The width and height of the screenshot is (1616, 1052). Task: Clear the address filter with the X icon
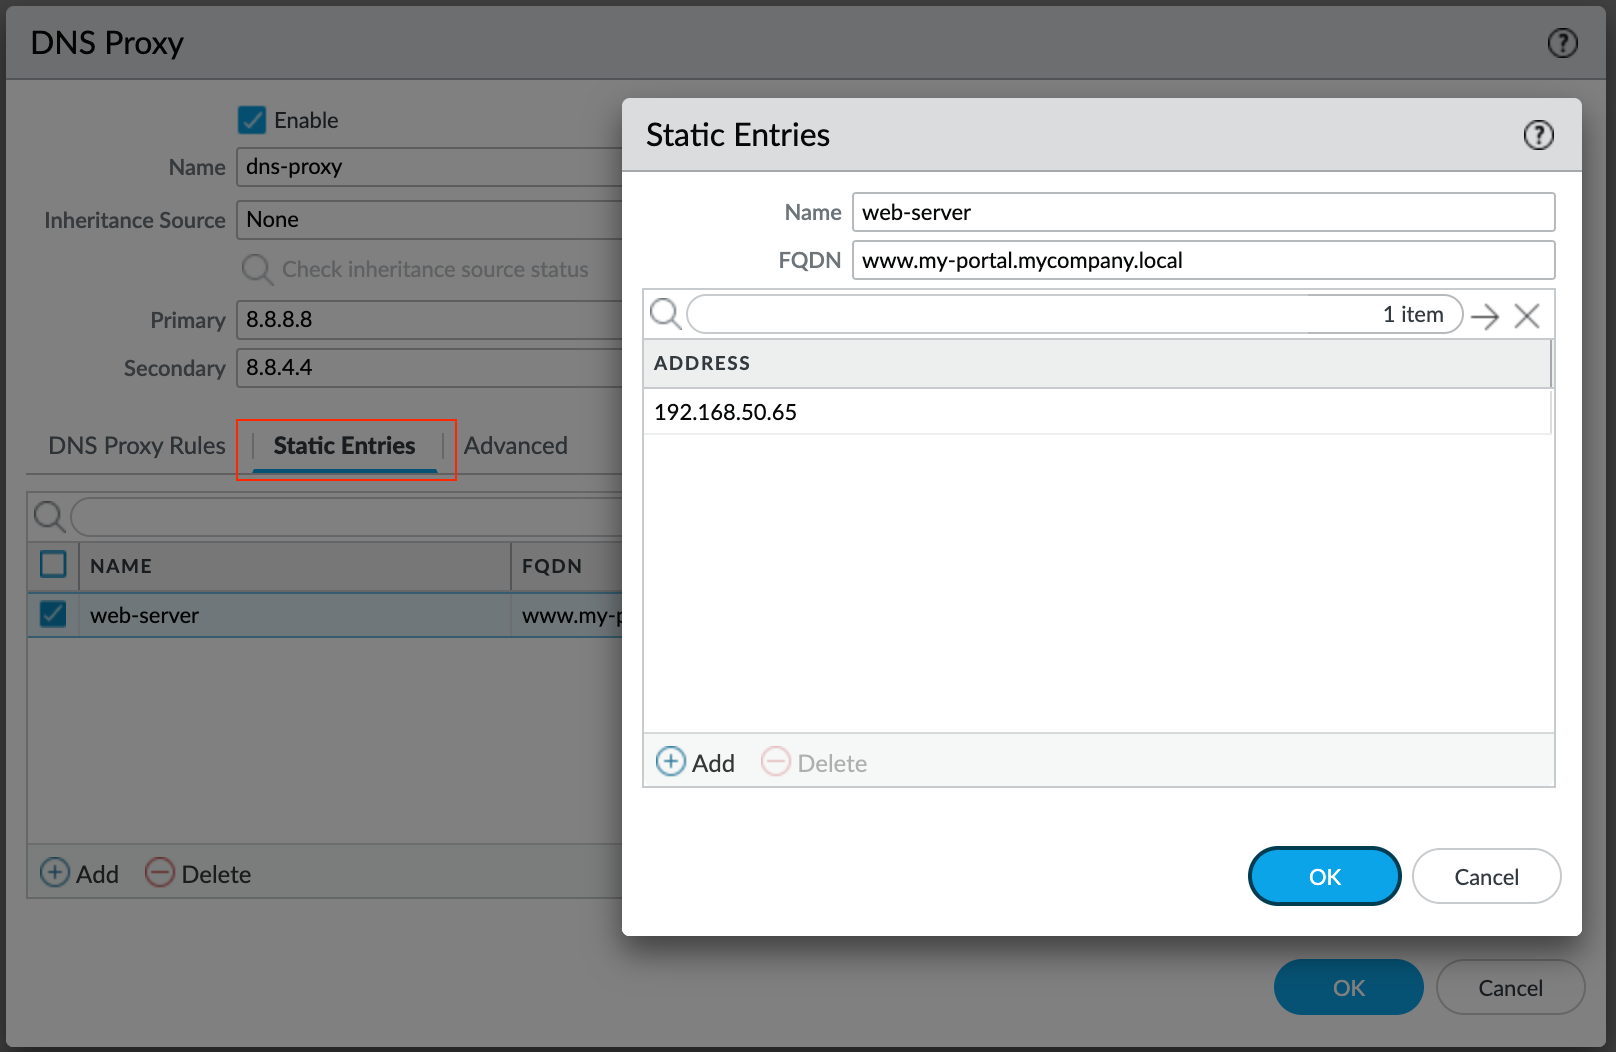[x=1527, y=316]
